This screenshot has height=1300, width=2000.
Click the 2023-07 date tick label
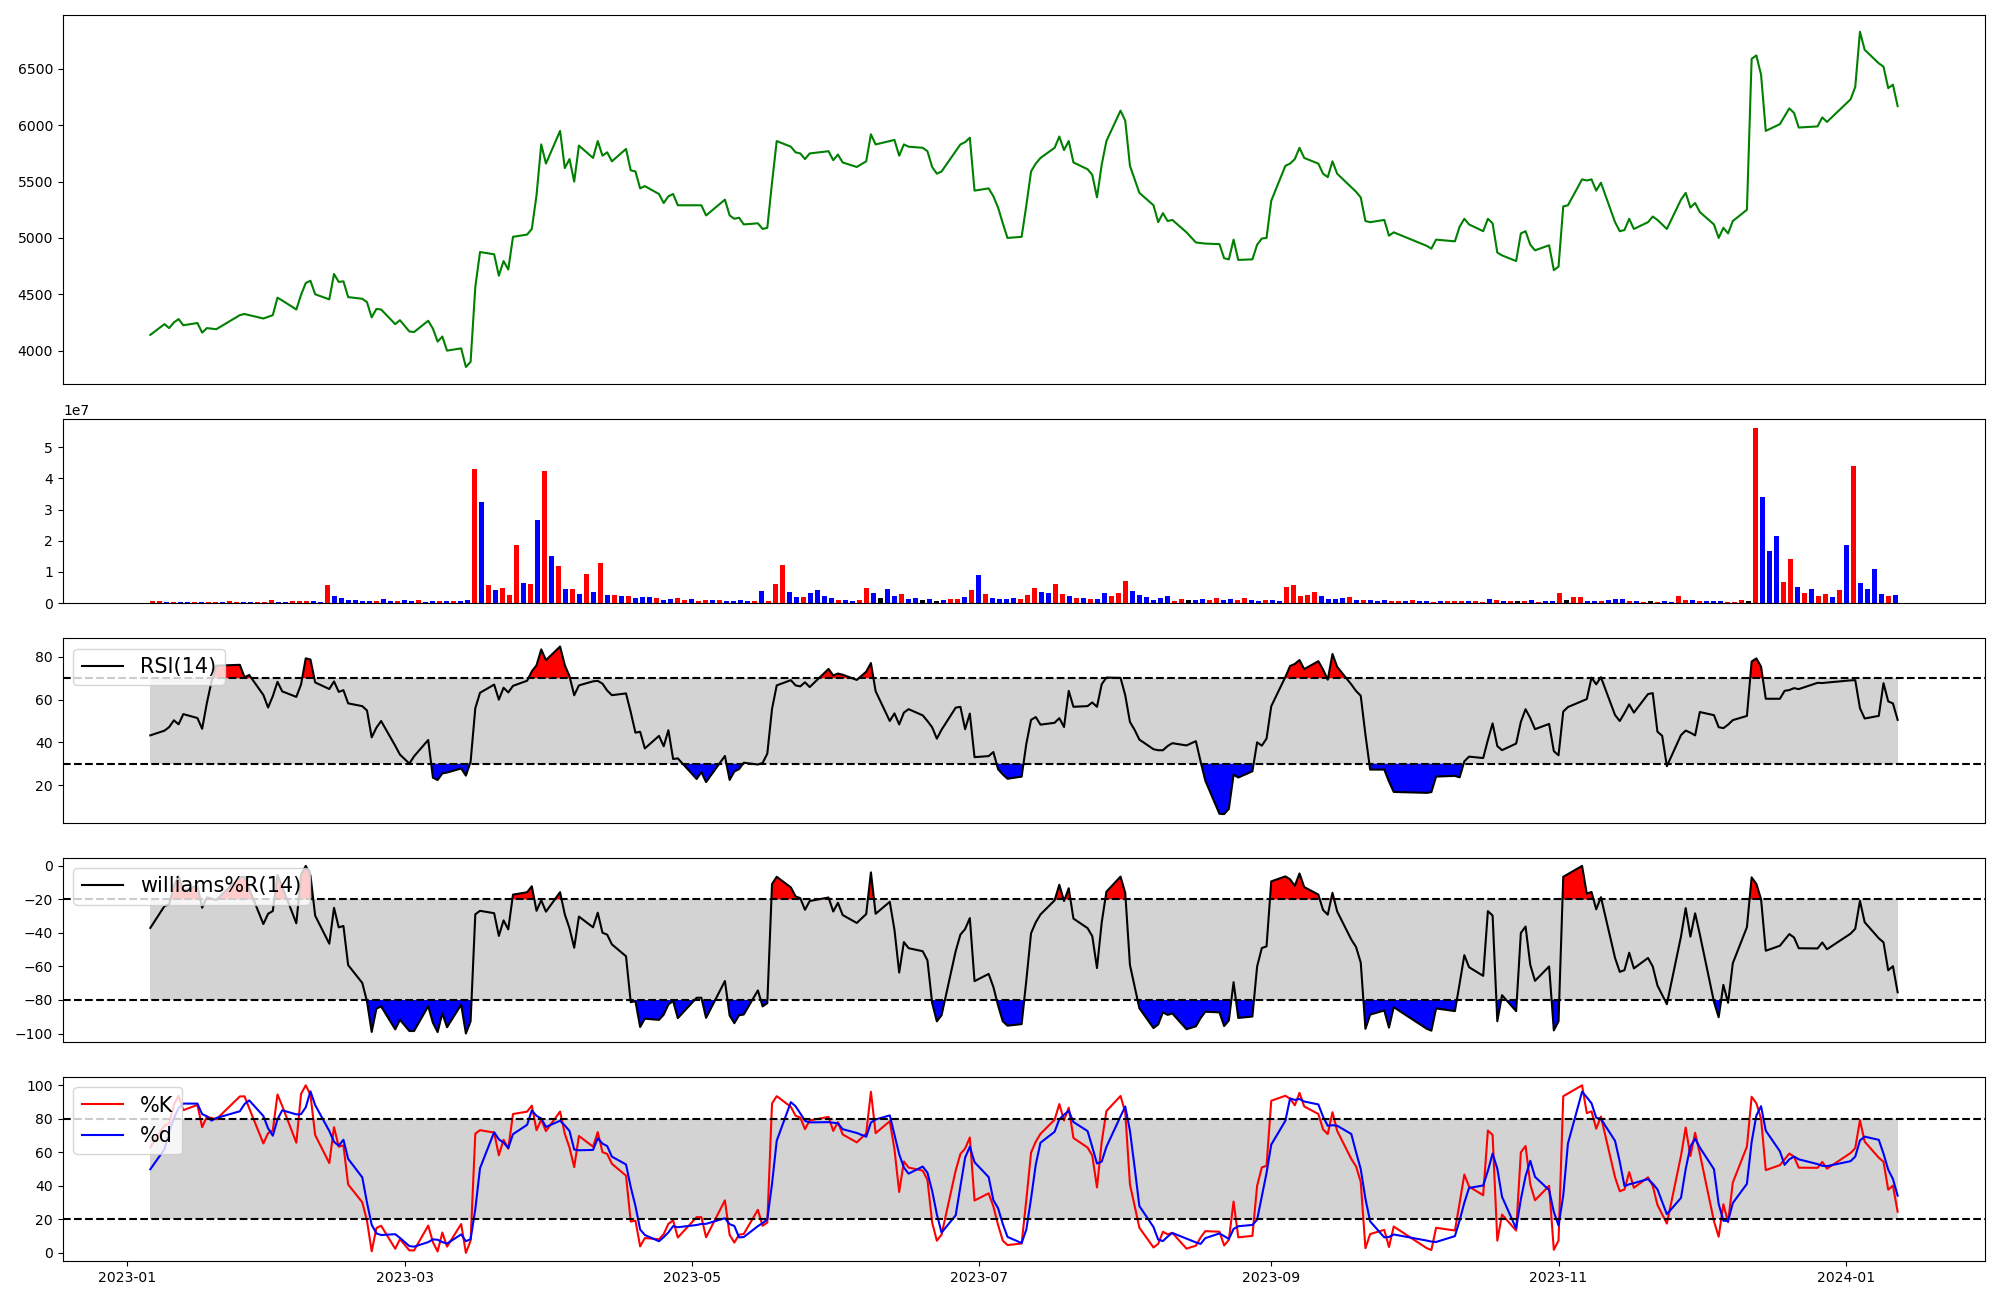click(978, 1277)
